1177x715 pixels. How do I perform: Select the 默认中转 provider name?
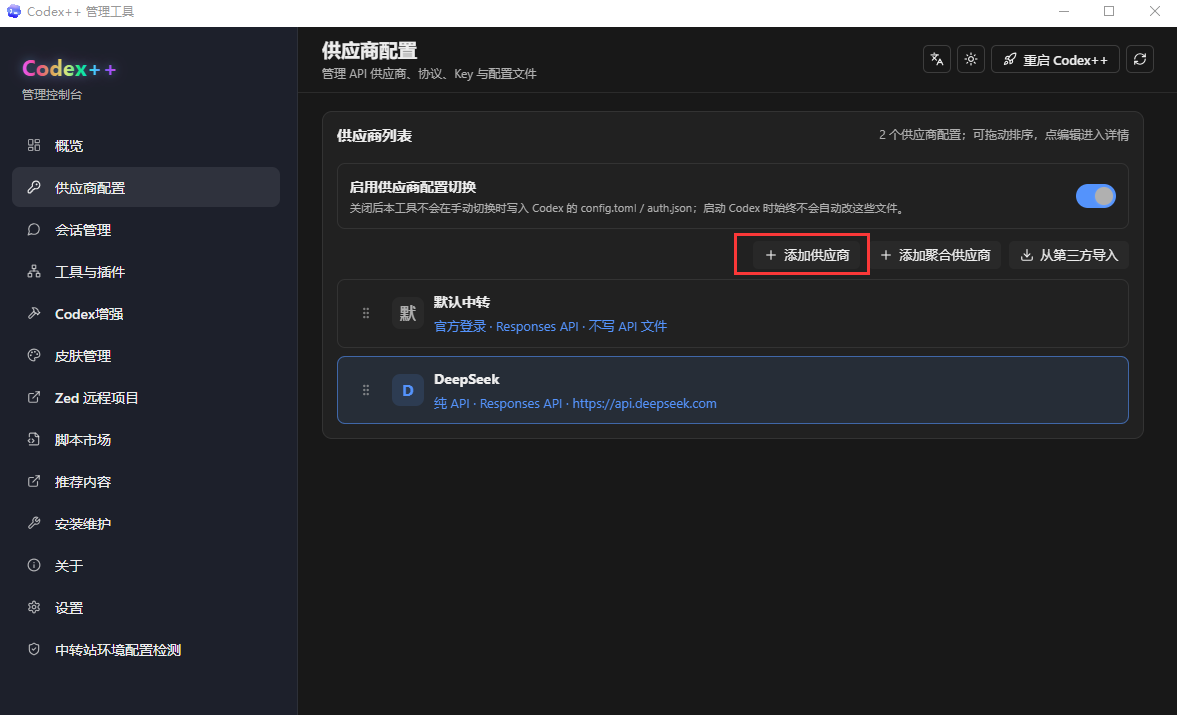tap(462, 302)
